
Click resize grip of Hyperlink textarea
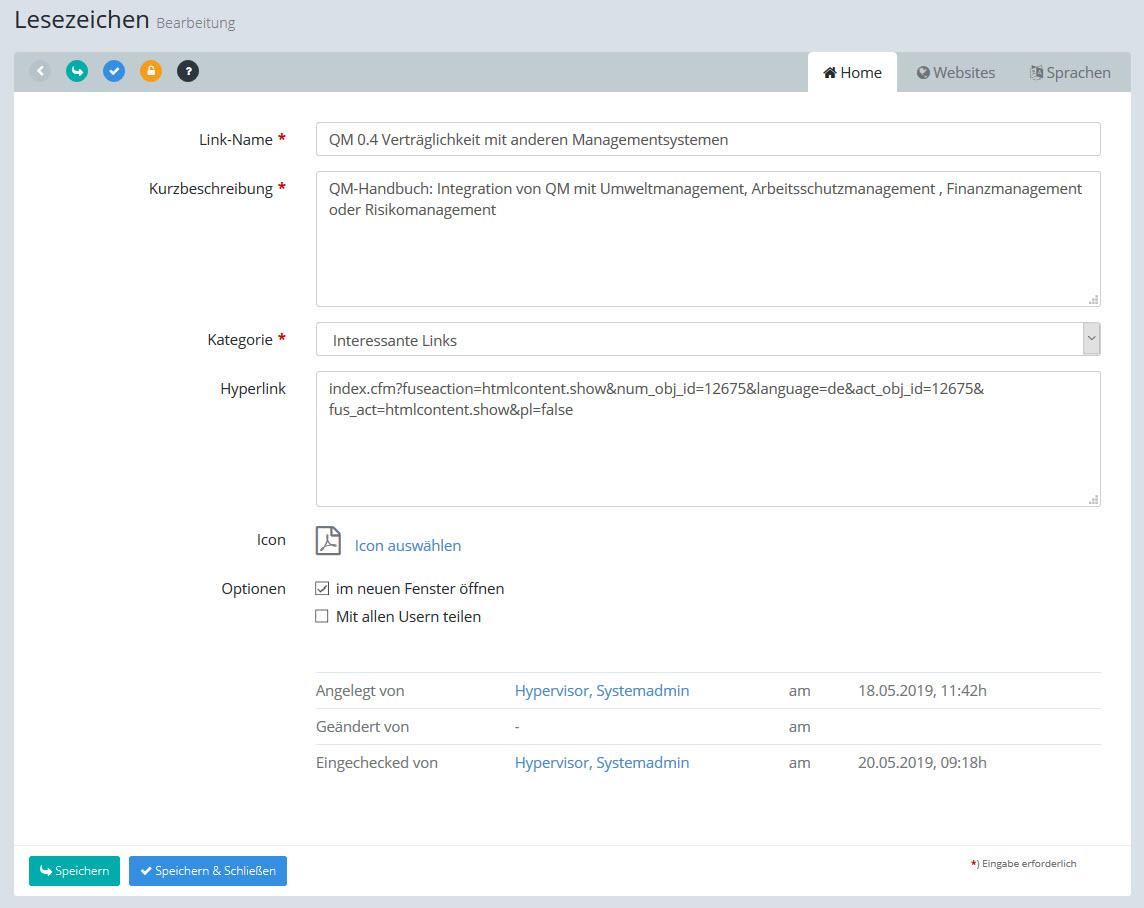(x=1093, y=499)
